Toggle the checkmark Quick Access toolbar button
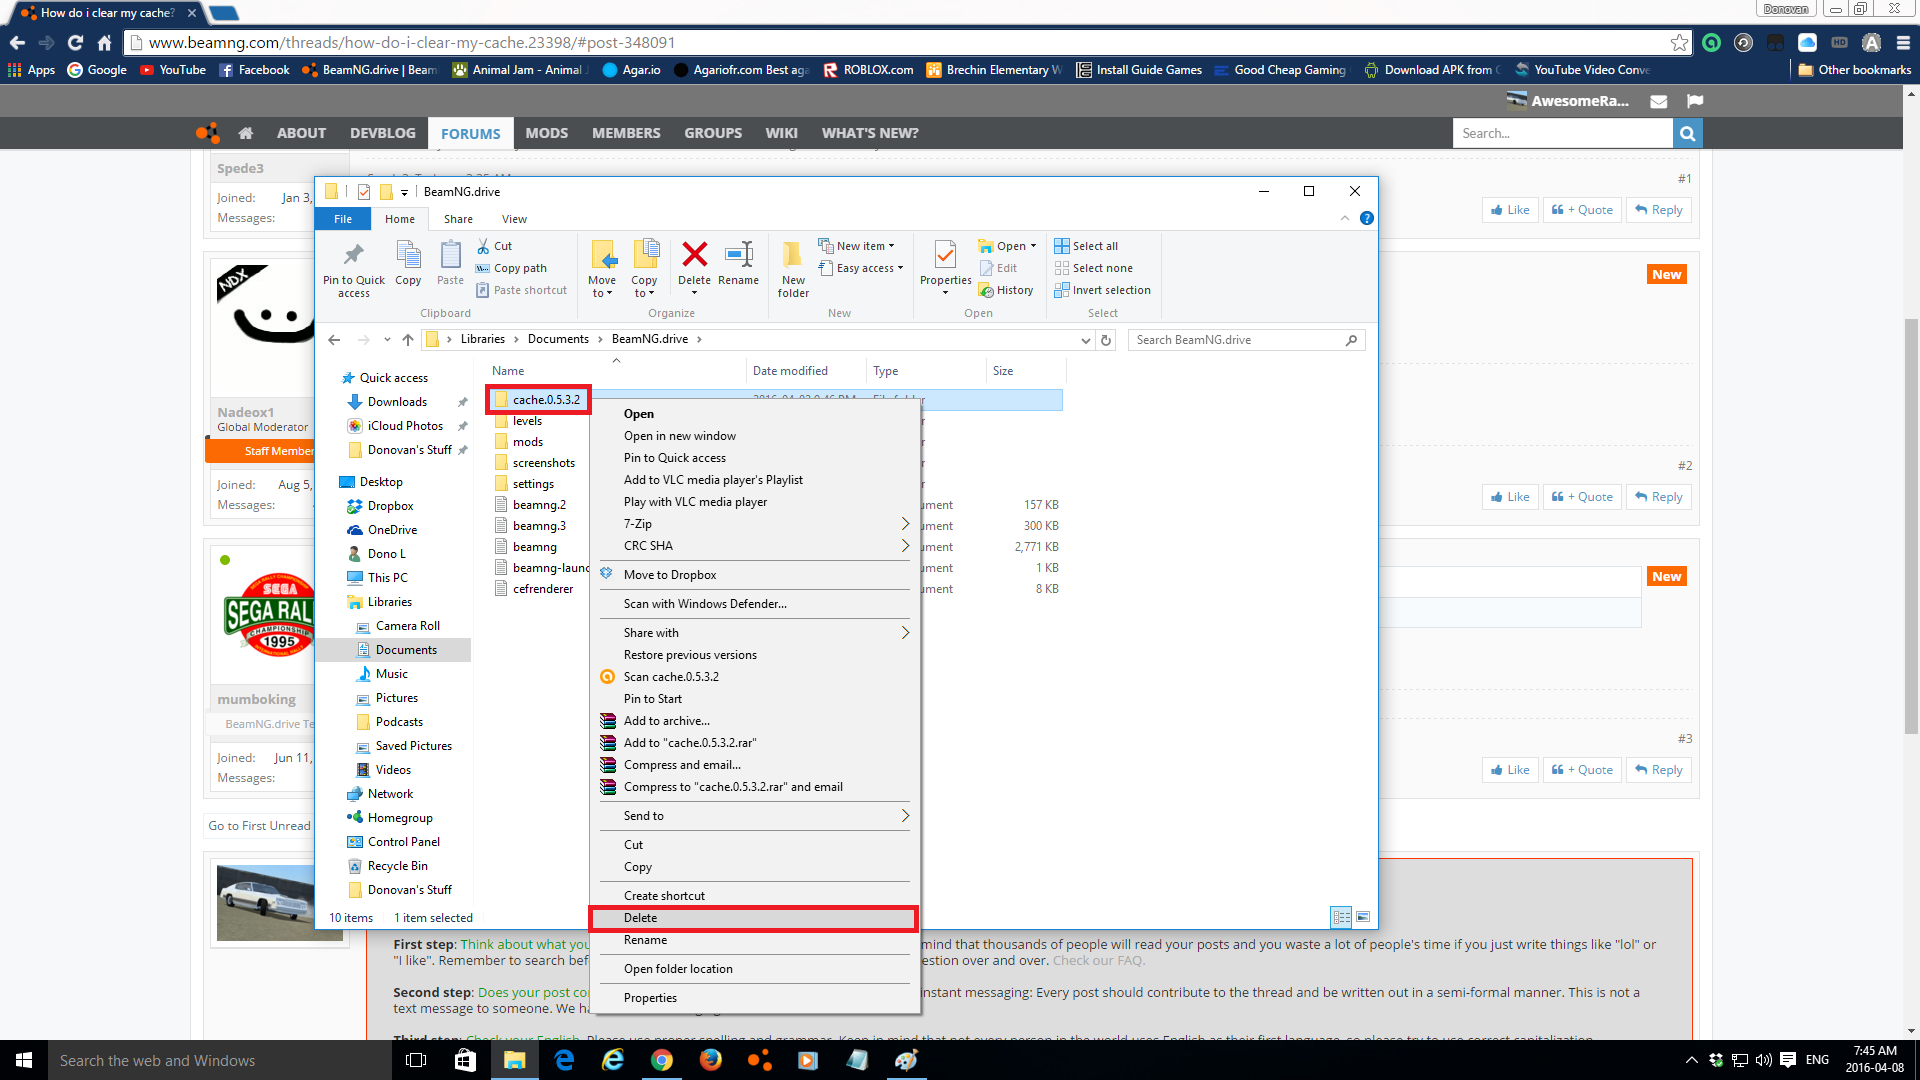This screenshot has width=1920, height=1080. 364,192
